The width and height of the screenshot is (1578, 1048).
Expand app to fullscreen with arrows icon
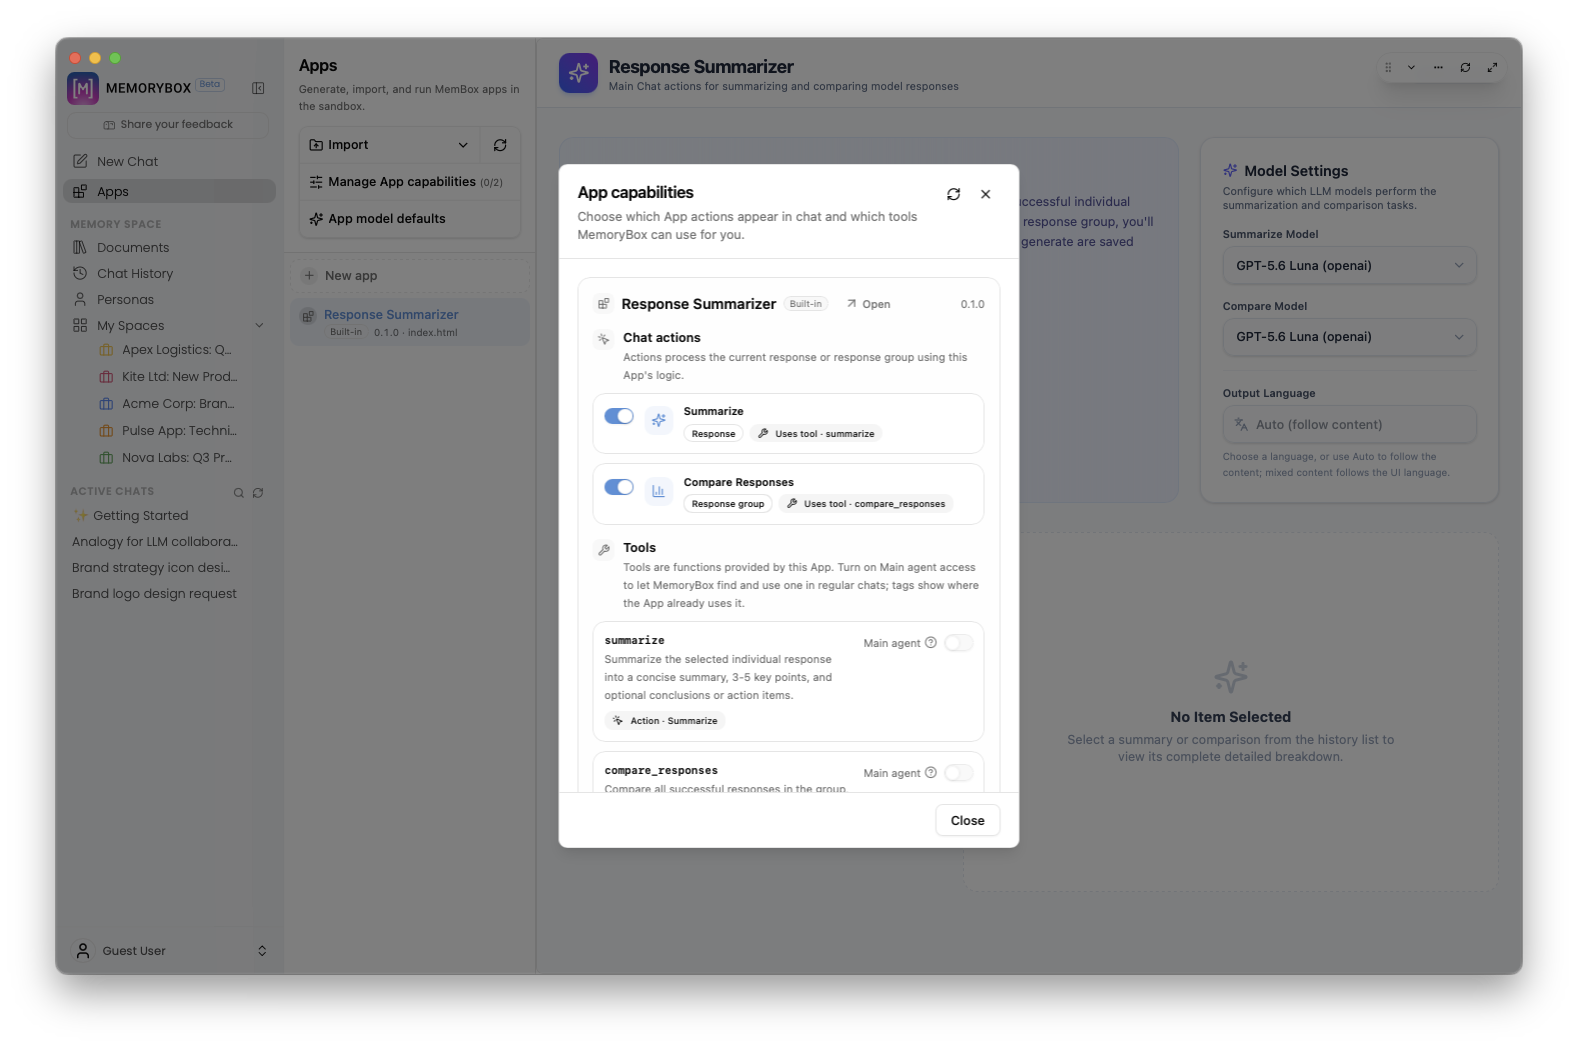1492,67
